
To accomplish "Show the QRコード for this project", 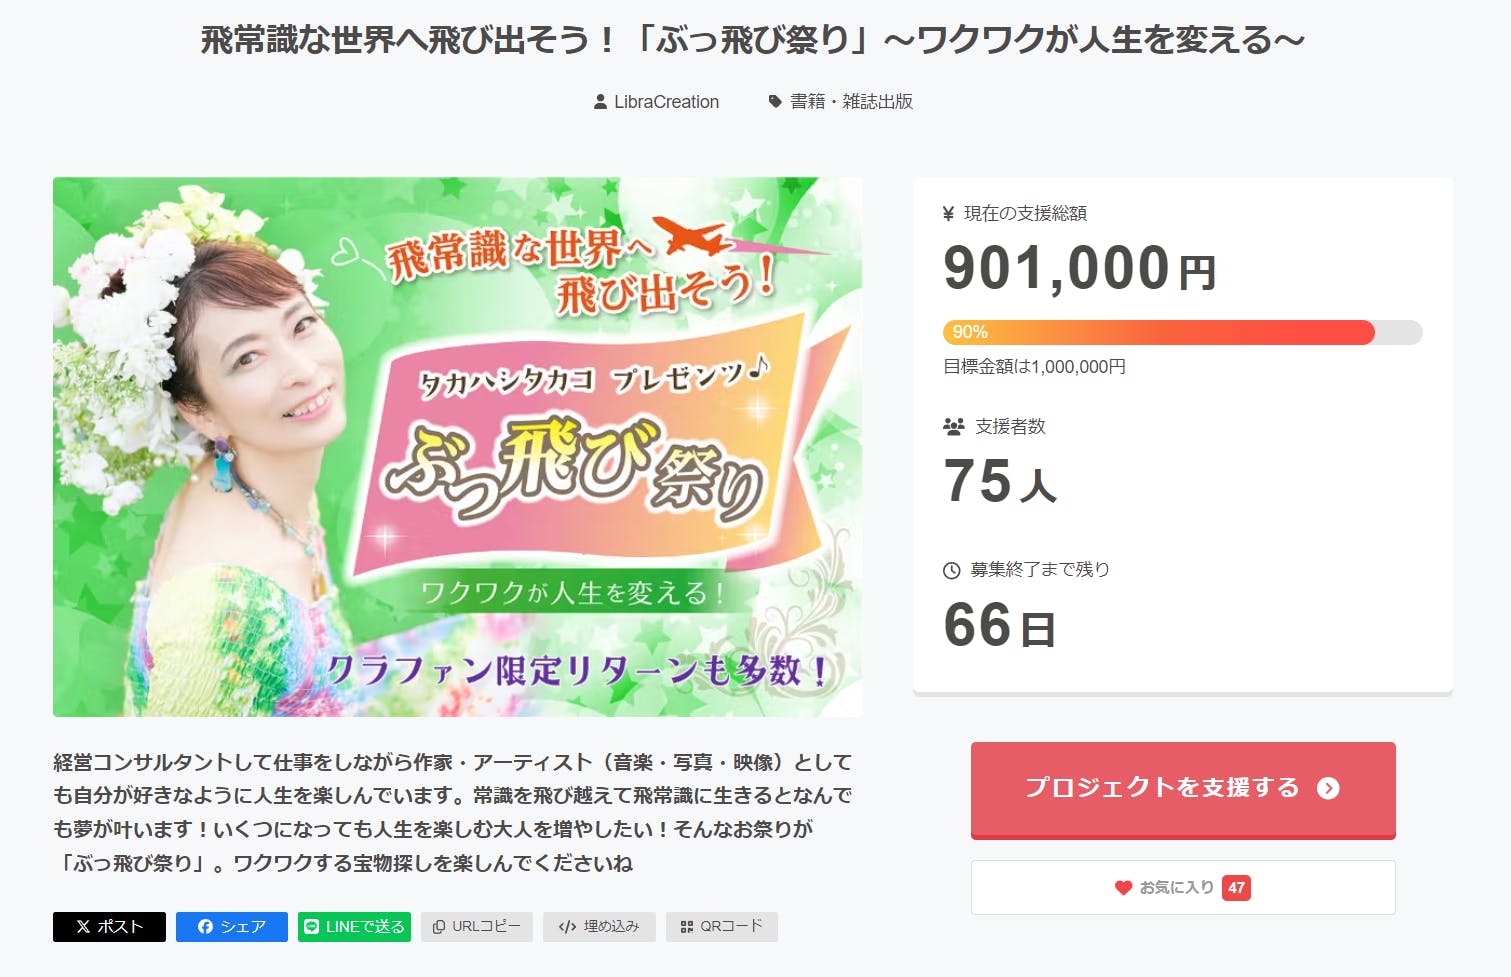I will click(x=721, y=927).
